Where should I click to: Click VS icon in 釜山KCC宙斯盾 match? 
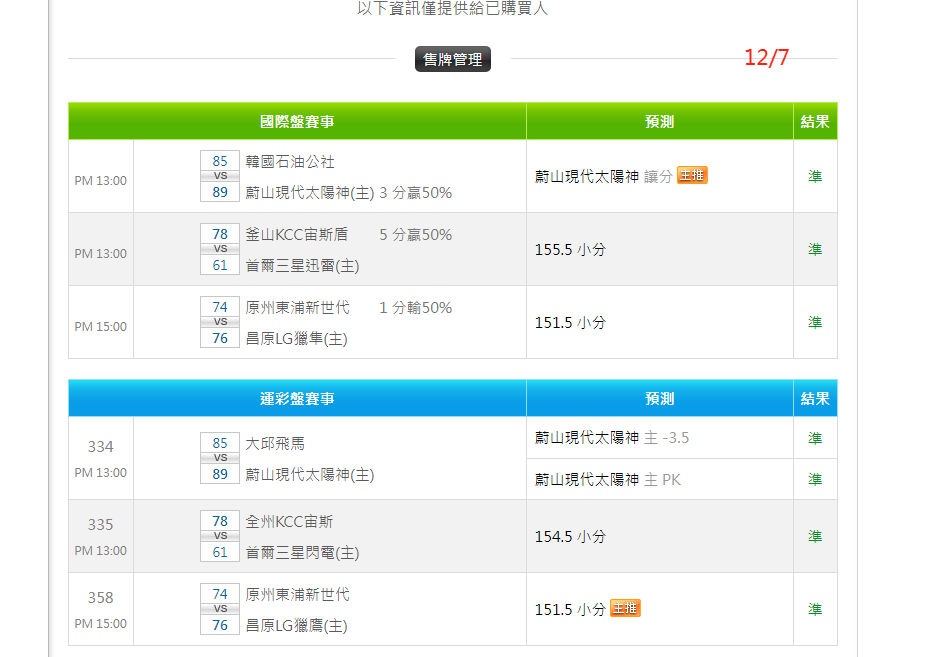coord(220,249)
